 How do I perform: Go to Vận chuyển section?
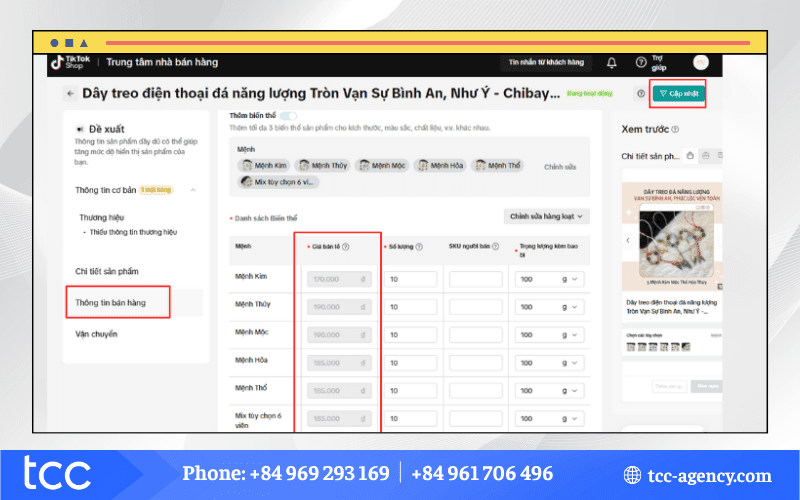[x=96, y=334]
